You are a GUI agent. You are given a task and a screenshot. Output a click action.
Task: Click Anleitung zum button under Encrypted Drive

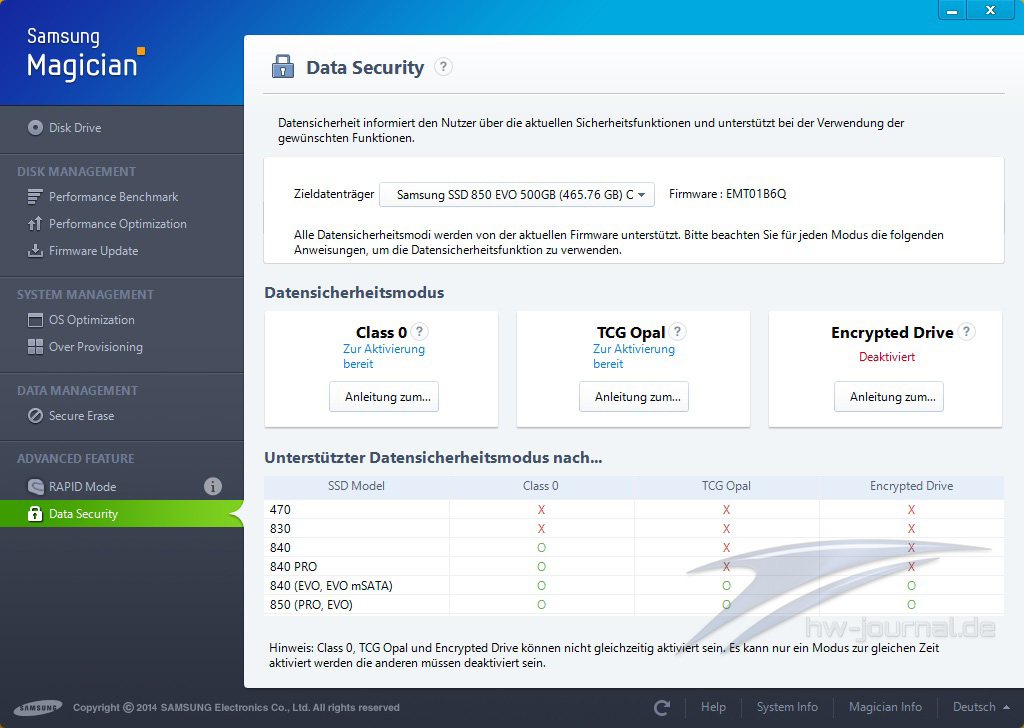pyautogui.click(x=889, y=397)
